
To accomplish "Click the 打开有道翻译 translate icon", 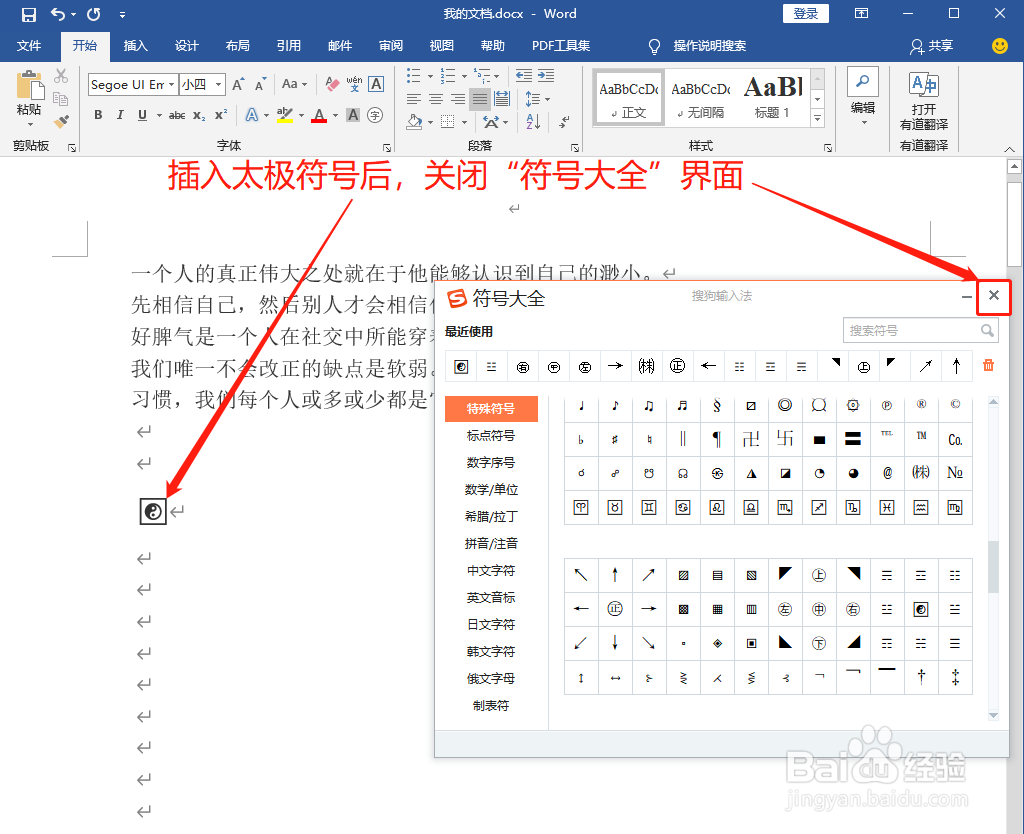I will (x=923, y=85).
